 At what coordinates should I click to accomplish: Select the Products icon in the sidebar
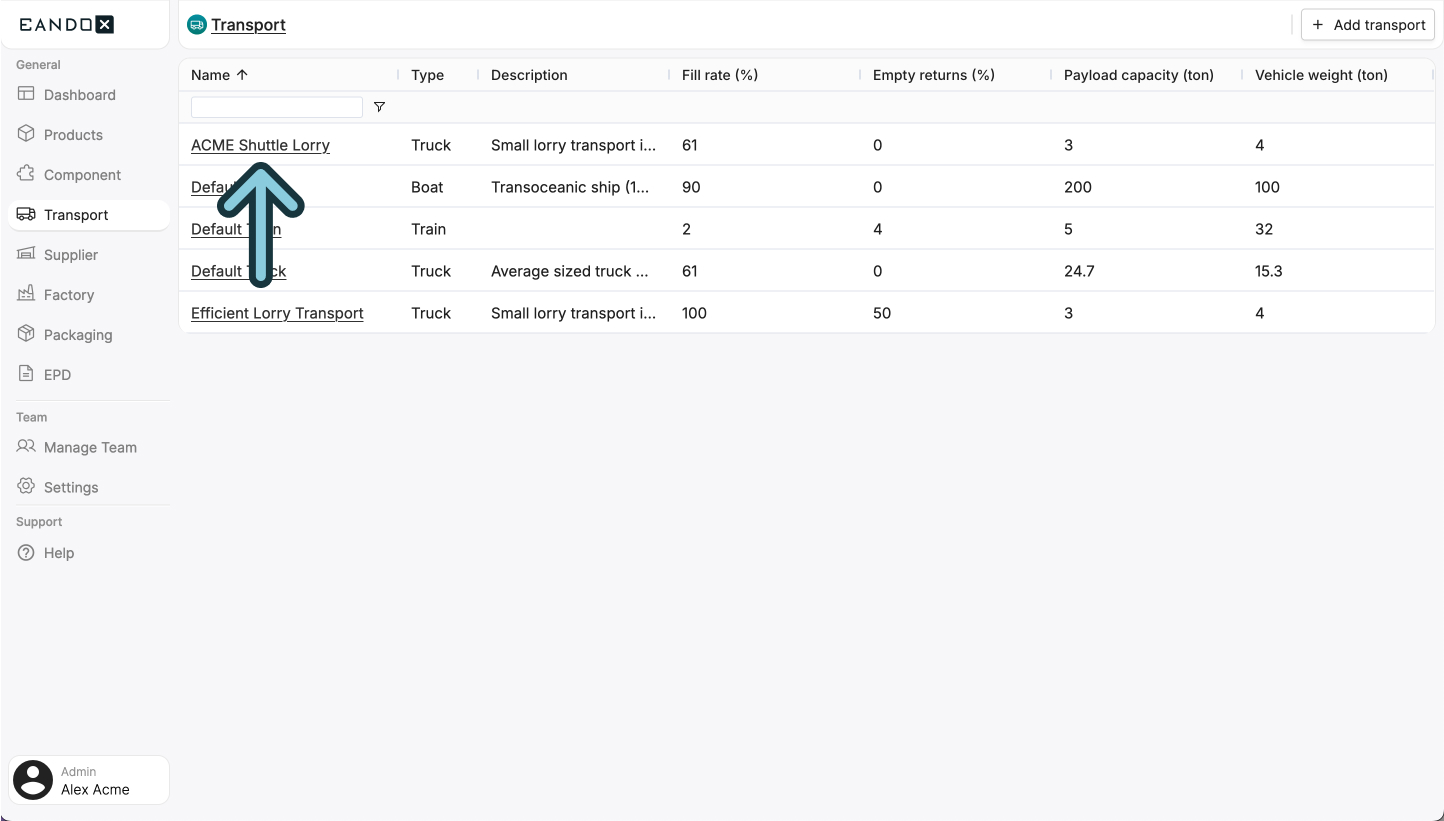[x=25, y=134]
